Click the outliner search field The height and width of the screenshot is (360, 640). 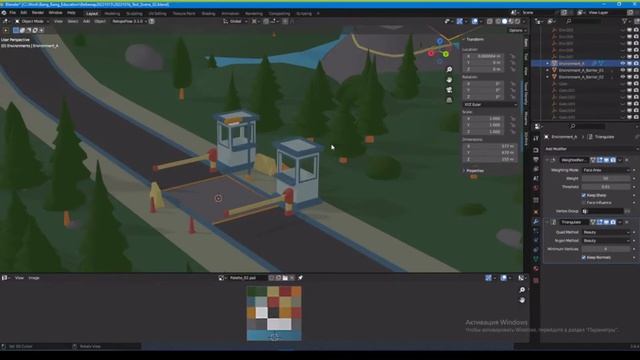coord(584,21)
